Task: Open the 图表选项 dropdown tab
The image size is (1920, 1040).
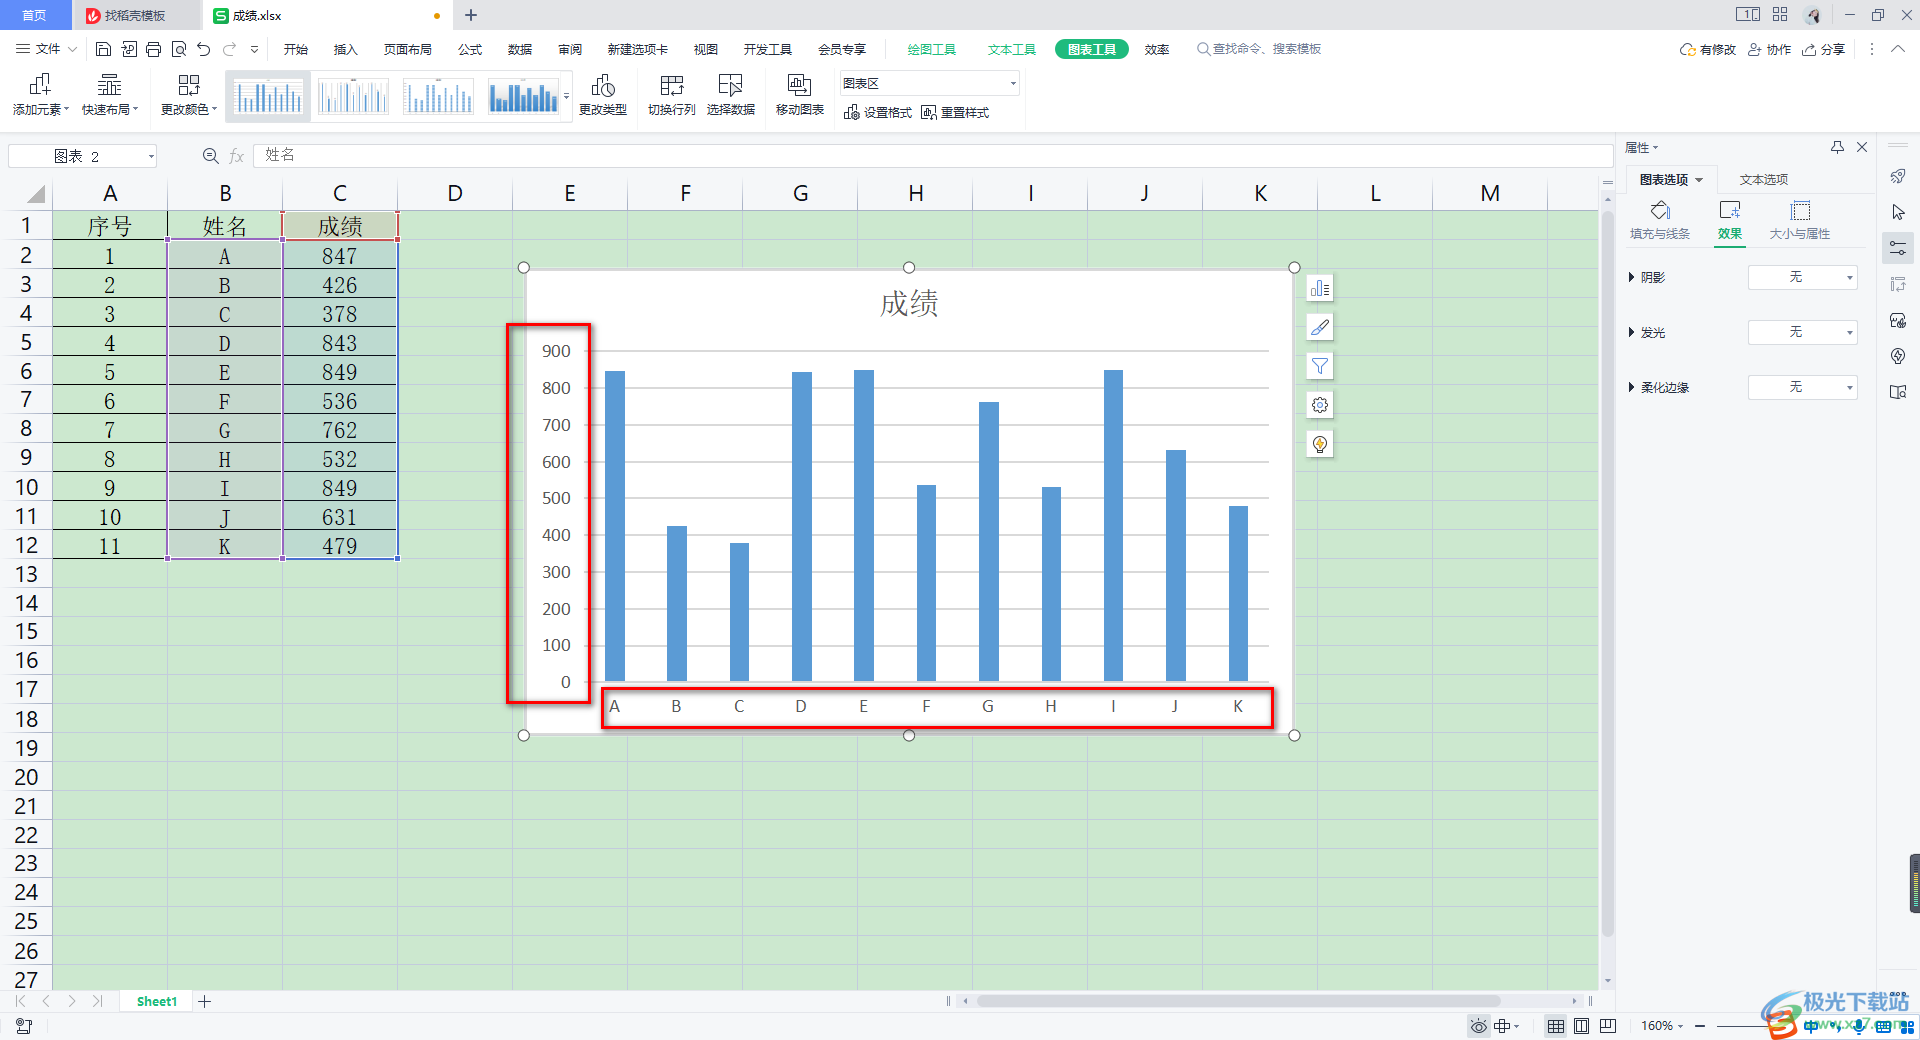Action: 1671,180
